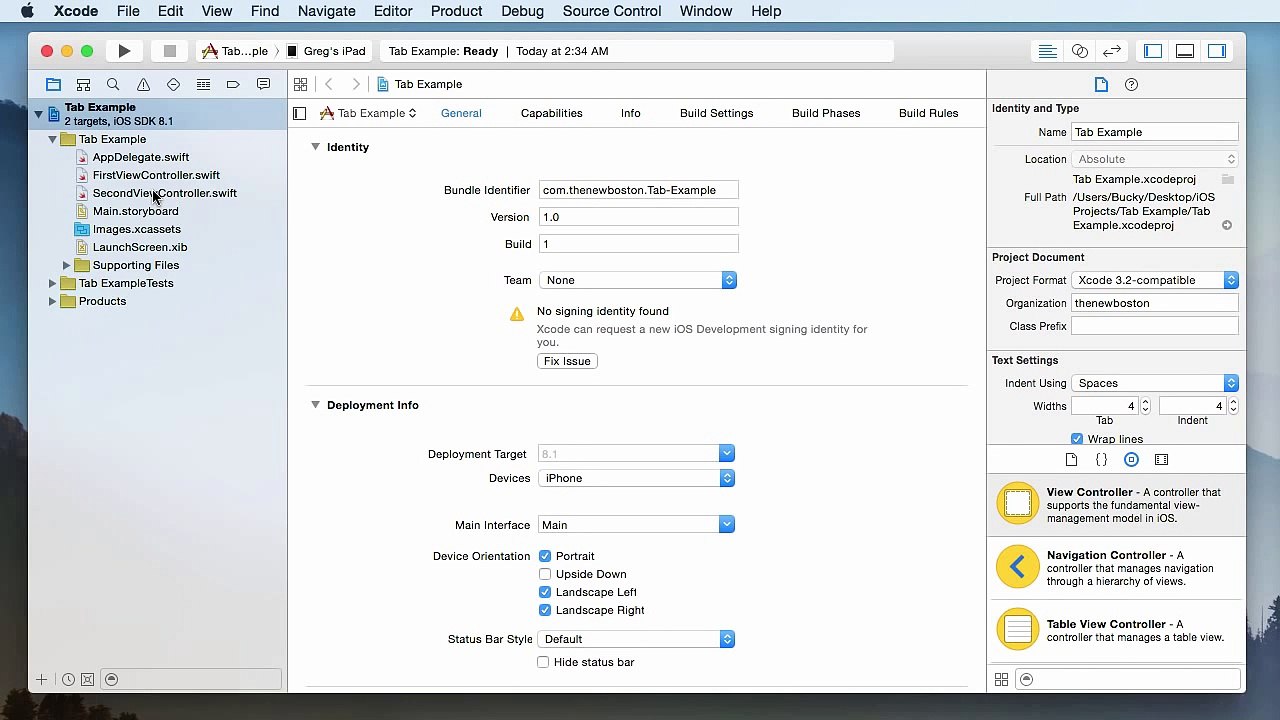Show the File inspector
The width and height of the screenshot is (1280, 720).
1101,85
